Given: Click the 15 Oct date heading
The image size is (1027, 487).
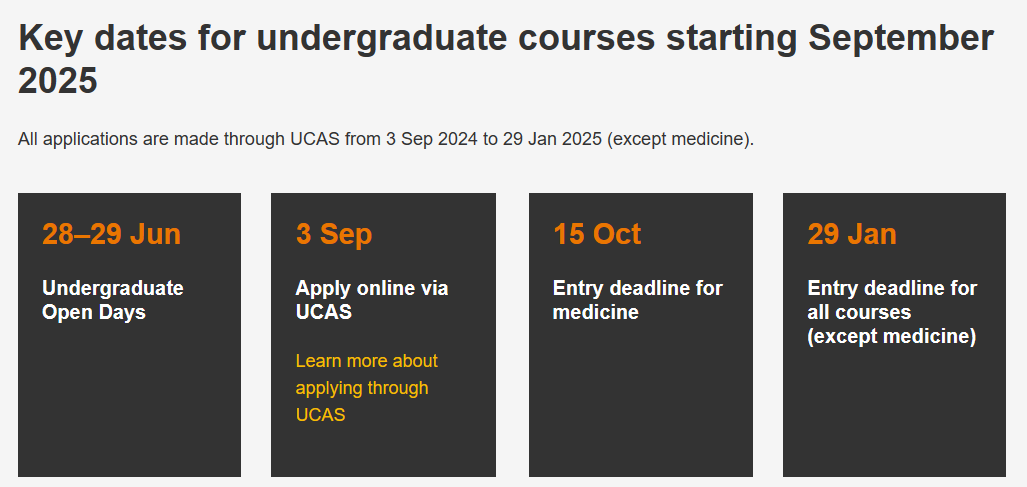Looking at the screenshot, I should (x=597, y=234).
